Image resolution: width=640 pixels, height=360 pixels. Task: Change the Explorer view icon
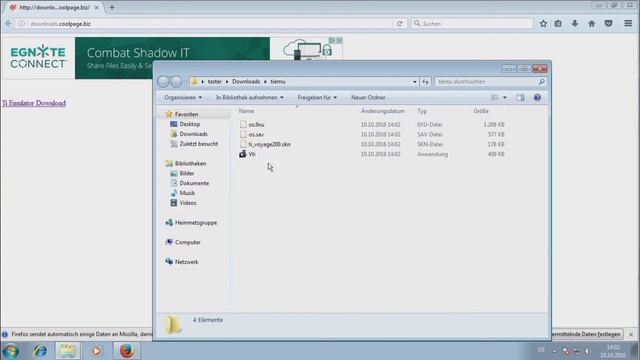[x=495, y=98]
